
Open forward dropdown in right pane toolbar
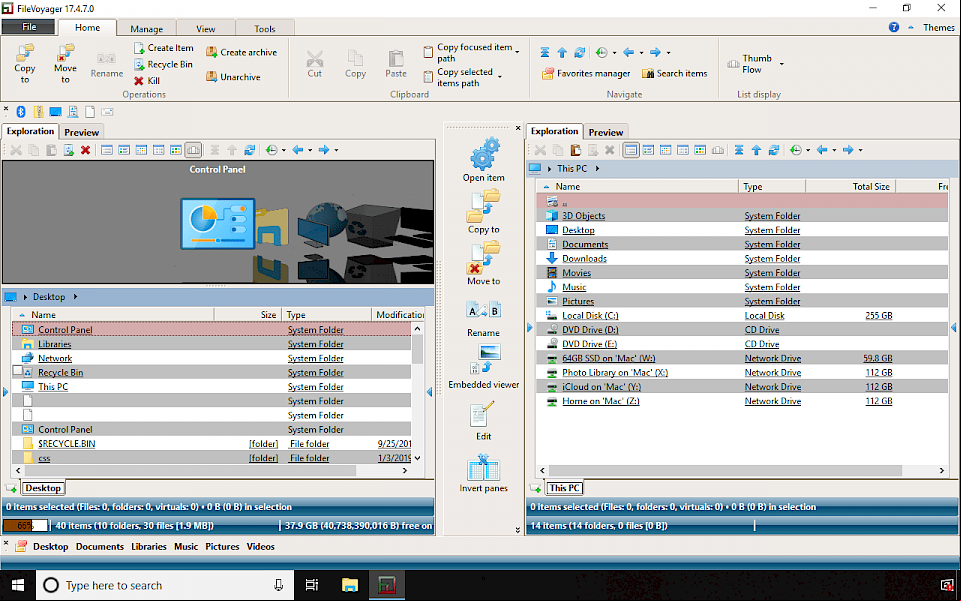click(x=860, y=150)
